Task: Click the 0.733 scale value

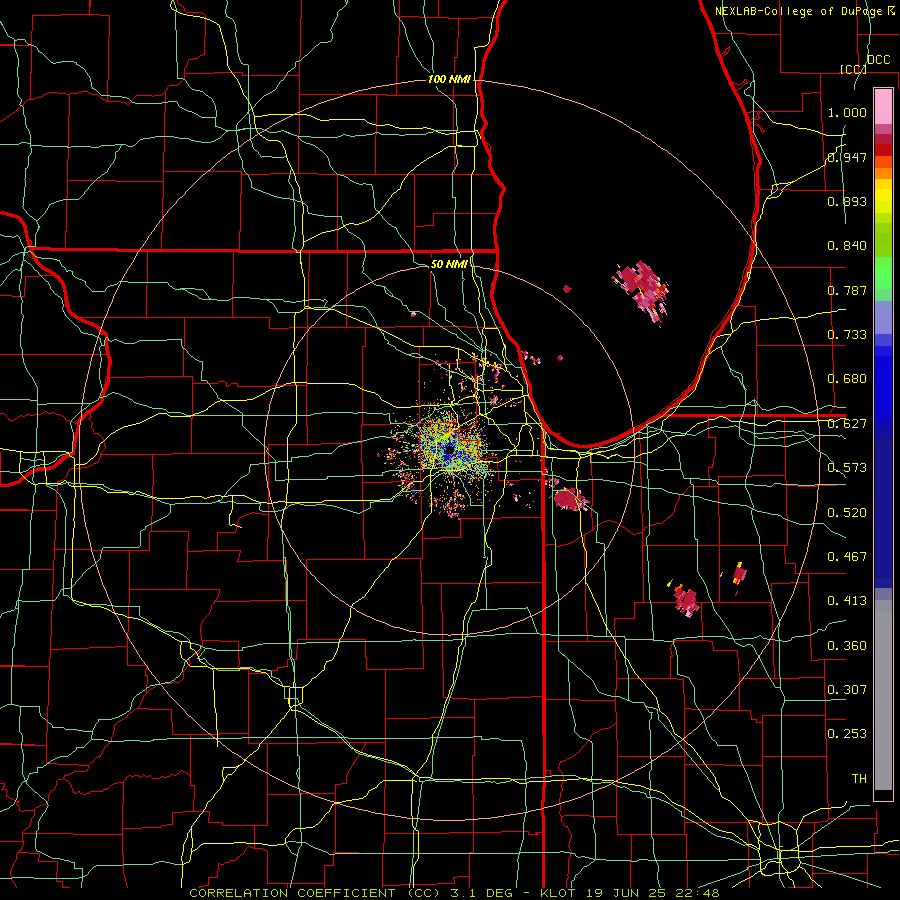Action: coord(847,335)
